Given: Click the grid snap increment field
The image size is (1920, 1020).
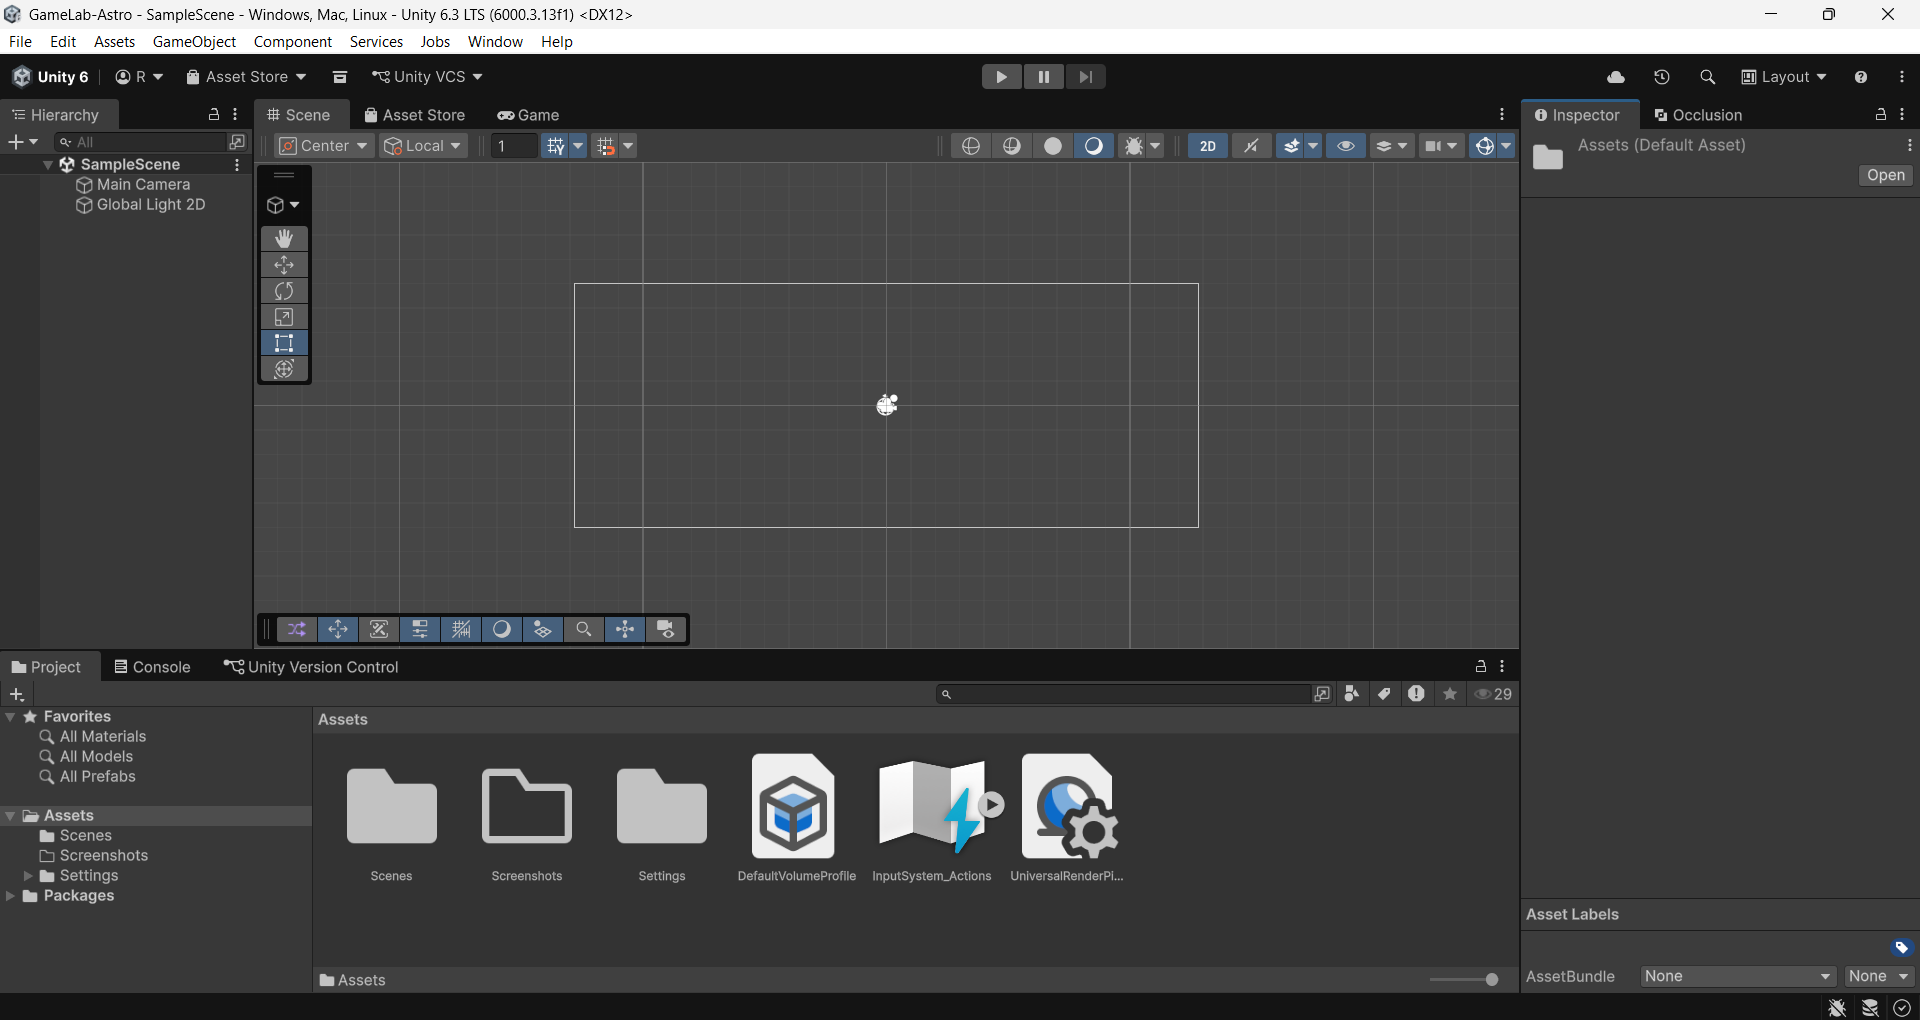Looking at the screenshot, I should [x=514, y=146].
